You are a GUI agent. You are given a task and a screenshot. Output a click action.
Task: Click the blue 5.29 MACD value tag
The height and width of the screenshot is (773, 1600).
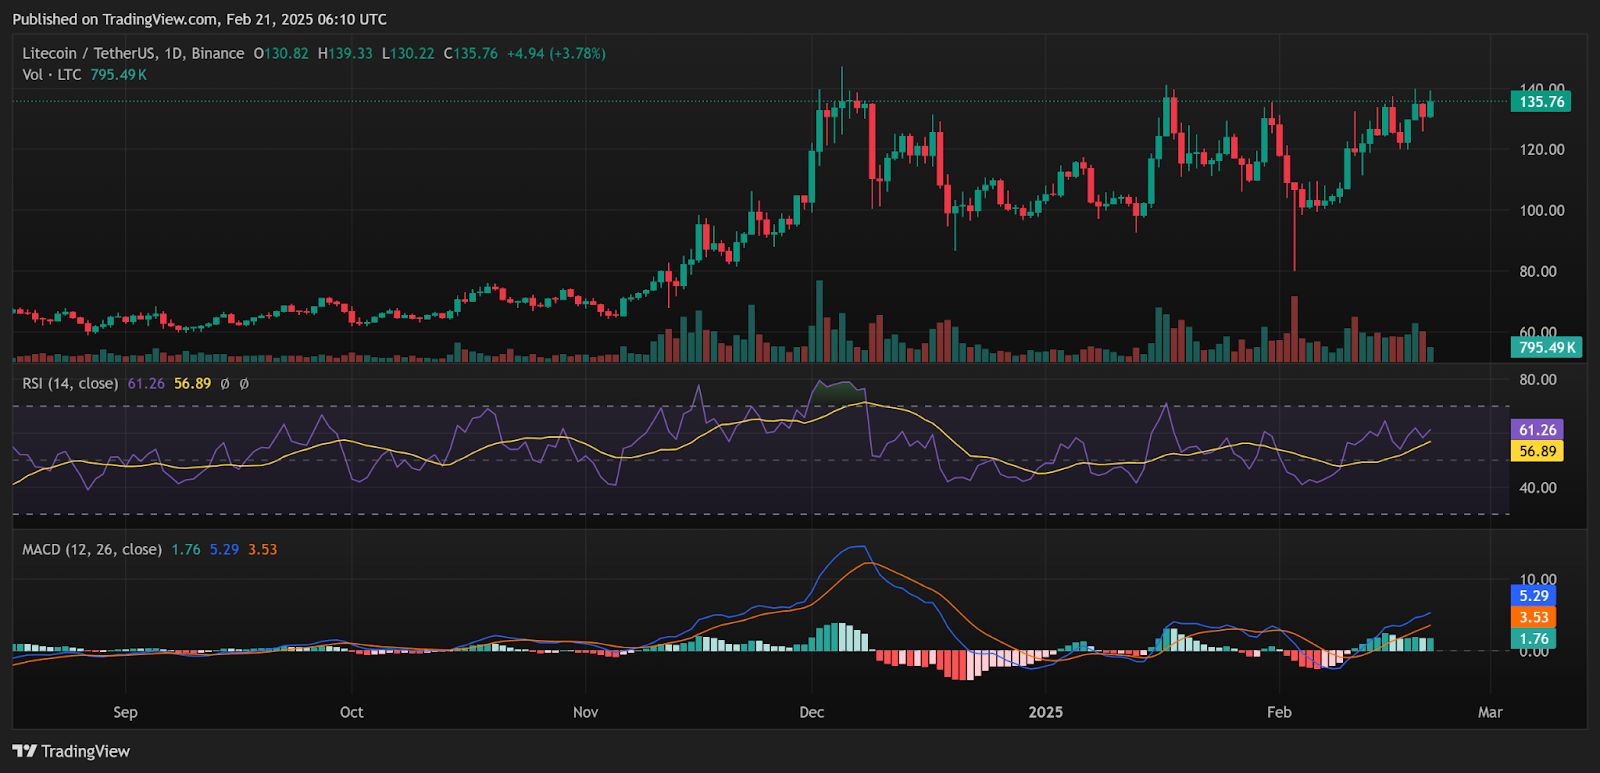coord(1533,596)
